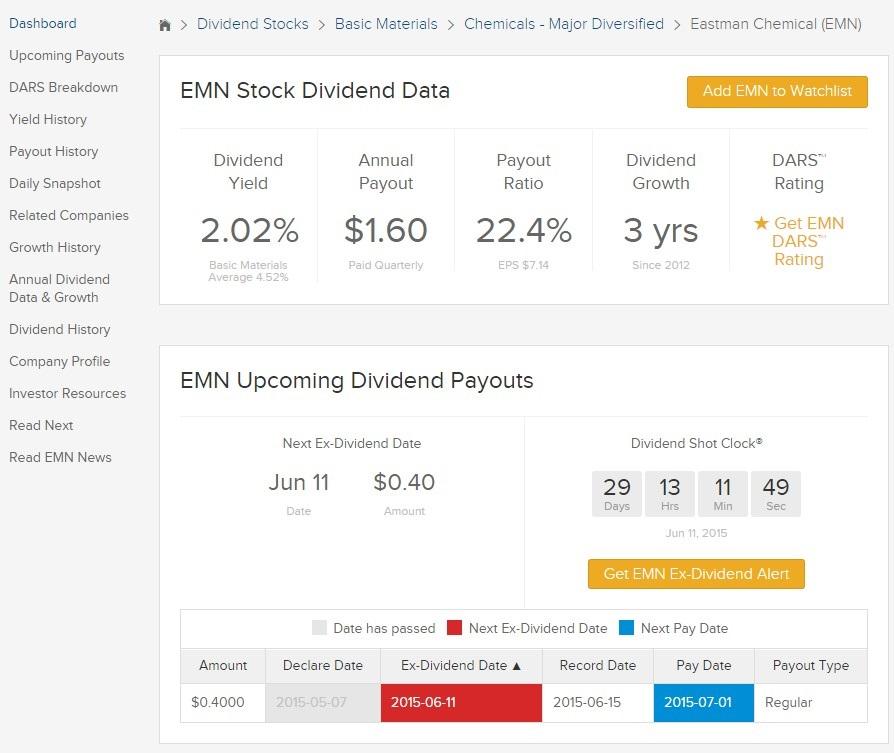Click the blue 2015-07-01 pay date cell
This screenshot has width=894, height=753.
704,702
